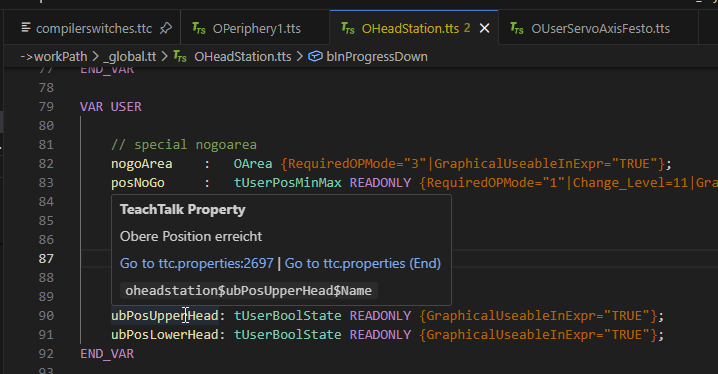718x374 pixels.
Task: Click the '// special nogoarea' comment
Action: point(184,145)
